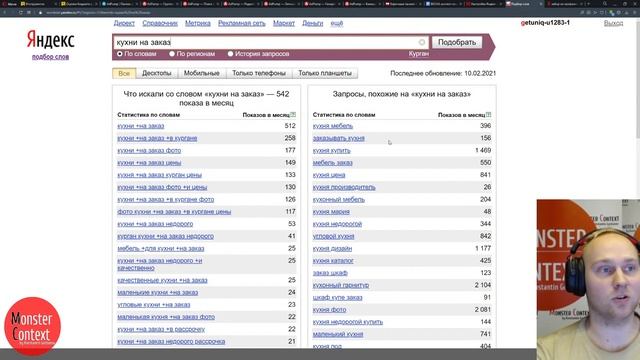Screen dimensions: 640x360
Task: Open query 'качественные кухни +на заказ'
Action: click(162, 280)
